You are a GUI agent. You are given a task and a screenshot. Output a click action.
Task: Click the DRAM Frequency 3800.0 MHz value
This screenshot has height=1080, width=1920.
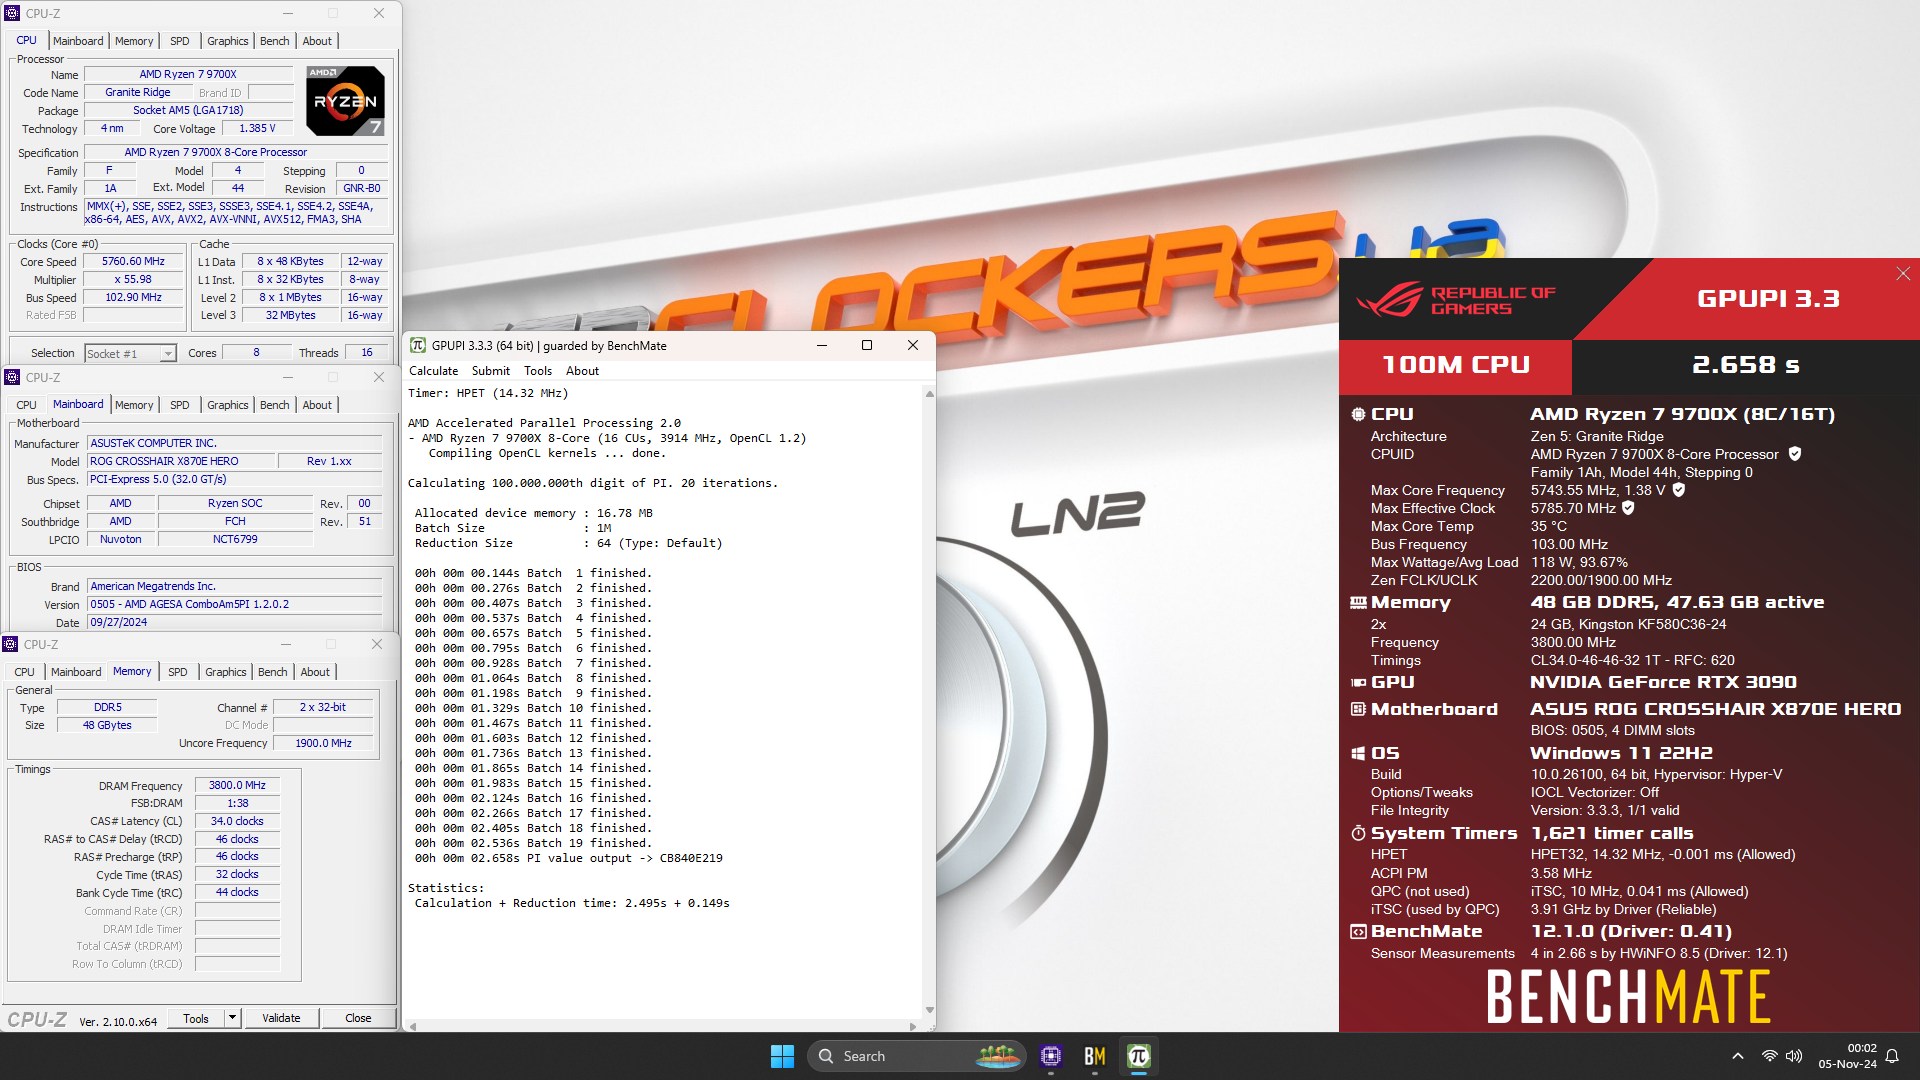point(237,786)
